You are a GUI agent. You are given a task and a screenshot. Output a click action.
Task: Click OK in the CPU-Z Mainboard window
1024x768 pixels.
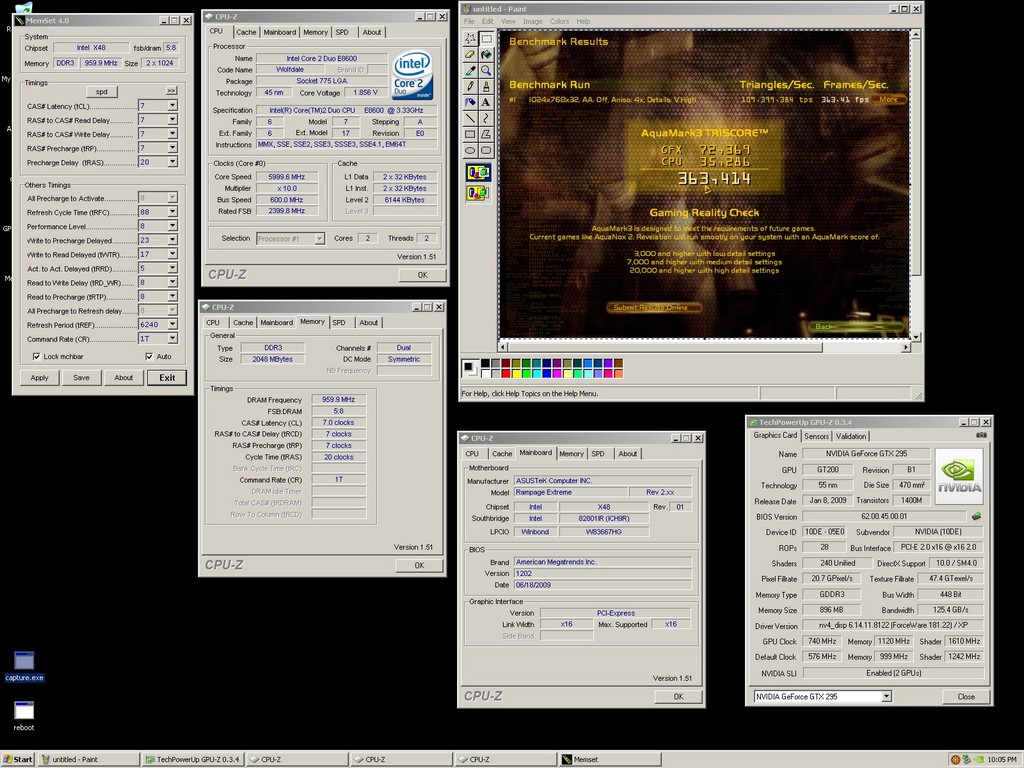(679, 696)
